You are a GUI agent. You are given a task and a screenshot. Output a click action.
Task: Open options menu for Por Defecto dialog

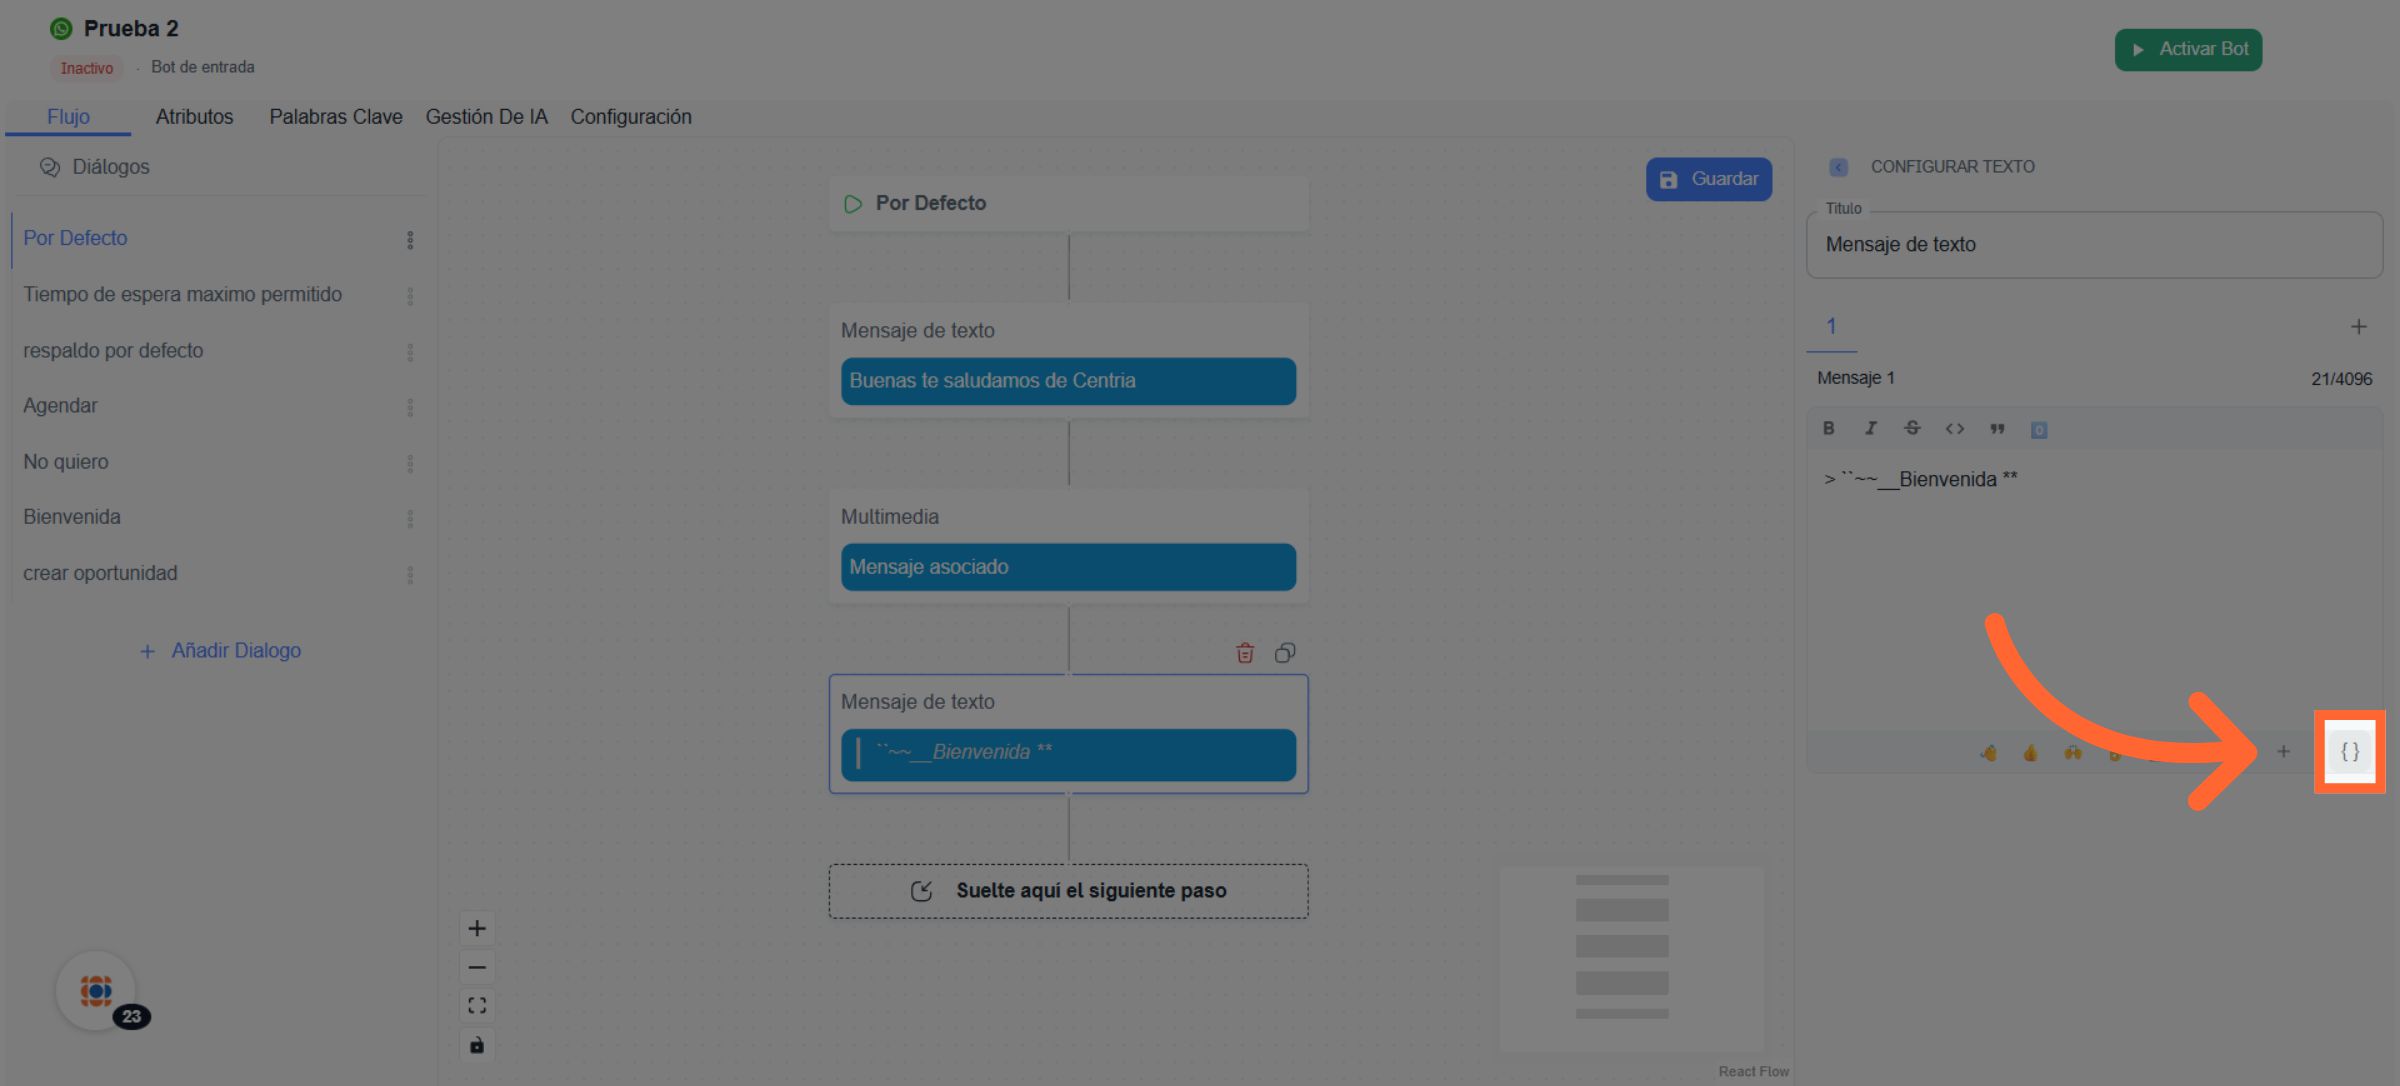tap(410, 240)
